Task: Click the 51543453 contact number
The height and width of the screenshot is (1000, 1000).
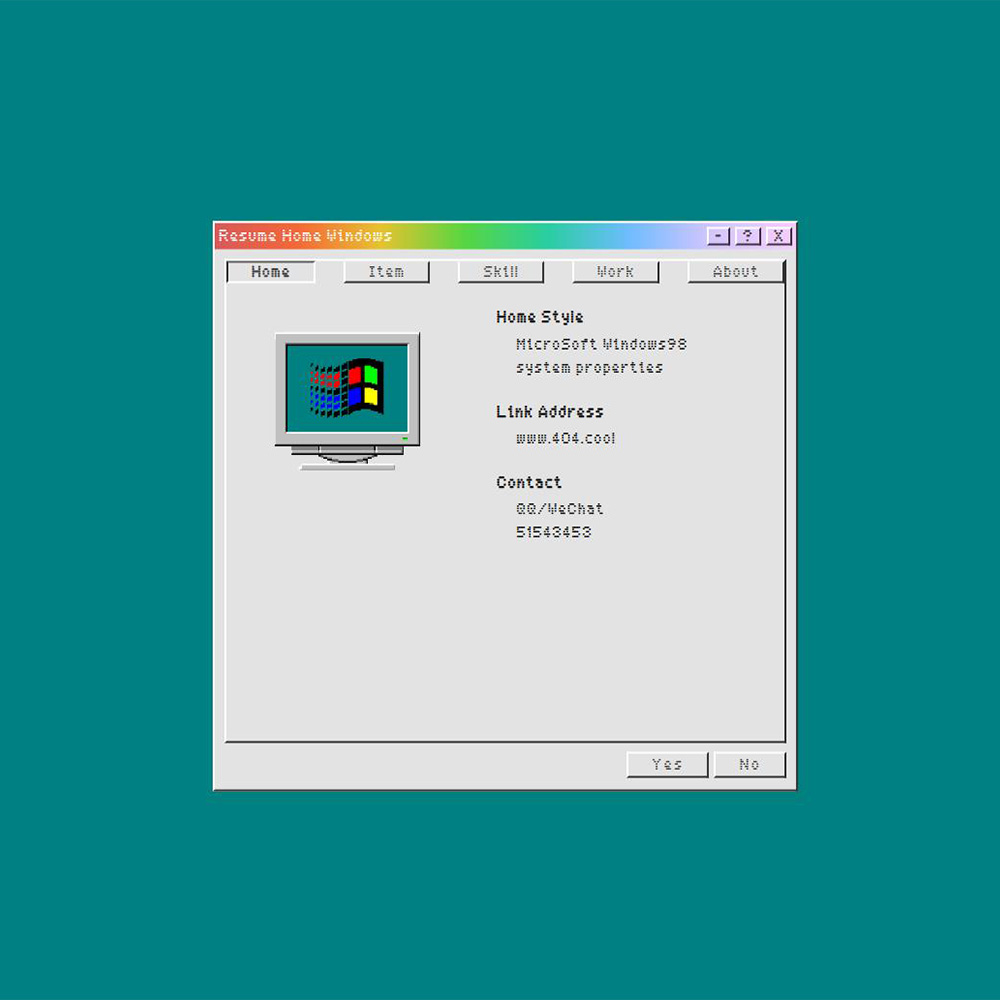Action: 554,533
